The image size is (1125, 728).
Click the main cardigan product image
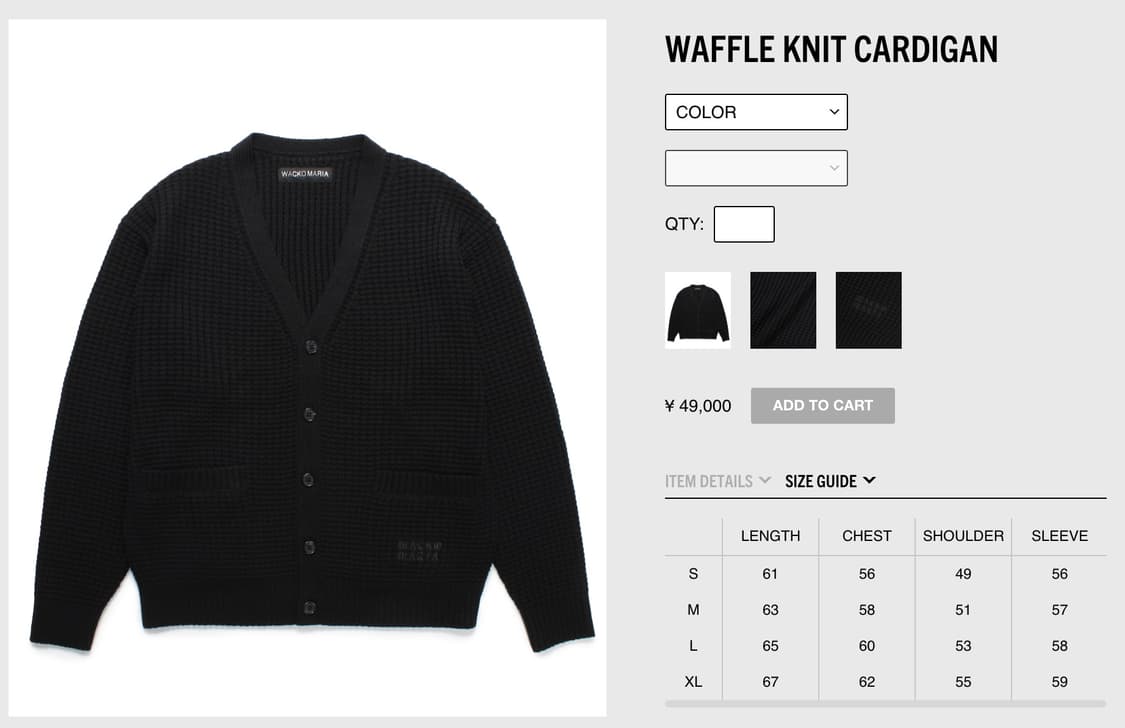point(307,368)
